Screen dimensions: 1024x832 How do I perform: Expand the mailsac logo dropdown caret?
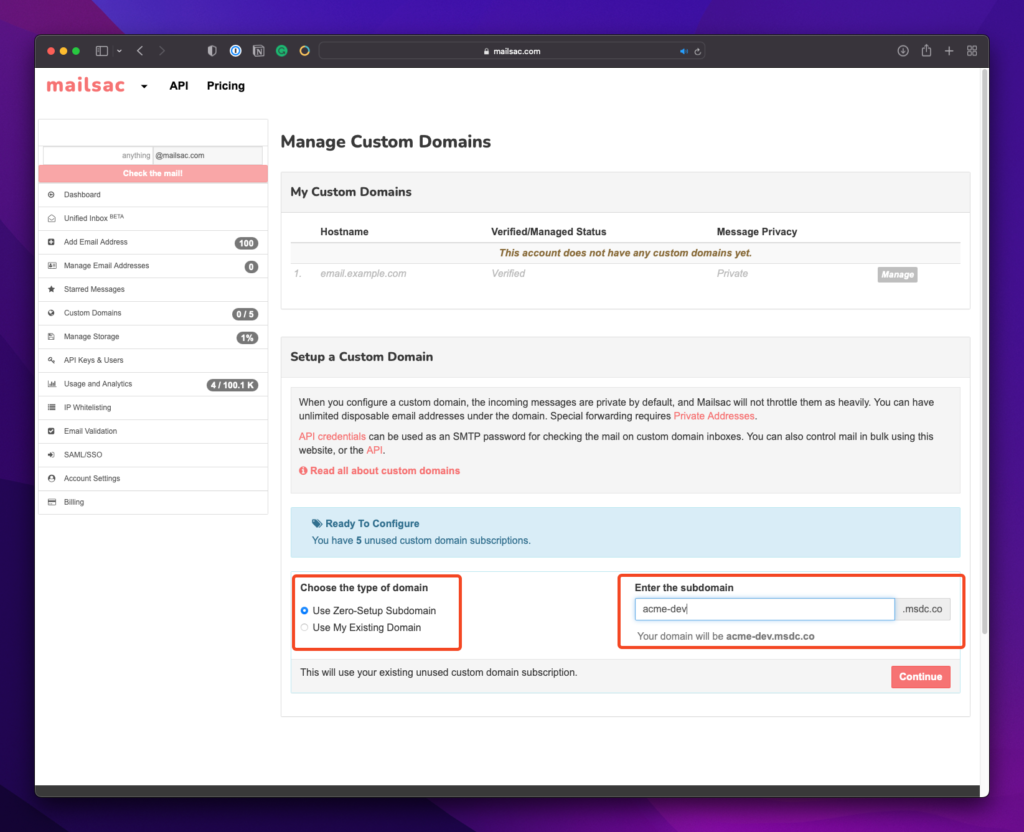(144, 86)
